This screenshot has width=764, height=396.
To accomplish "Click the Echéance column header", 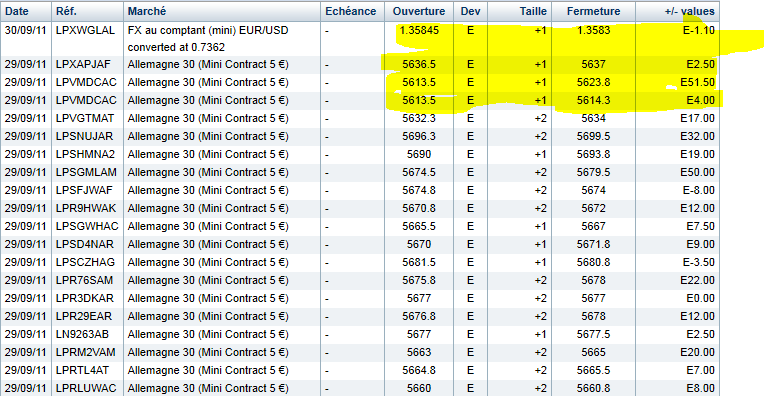I will tap(351, 11).
